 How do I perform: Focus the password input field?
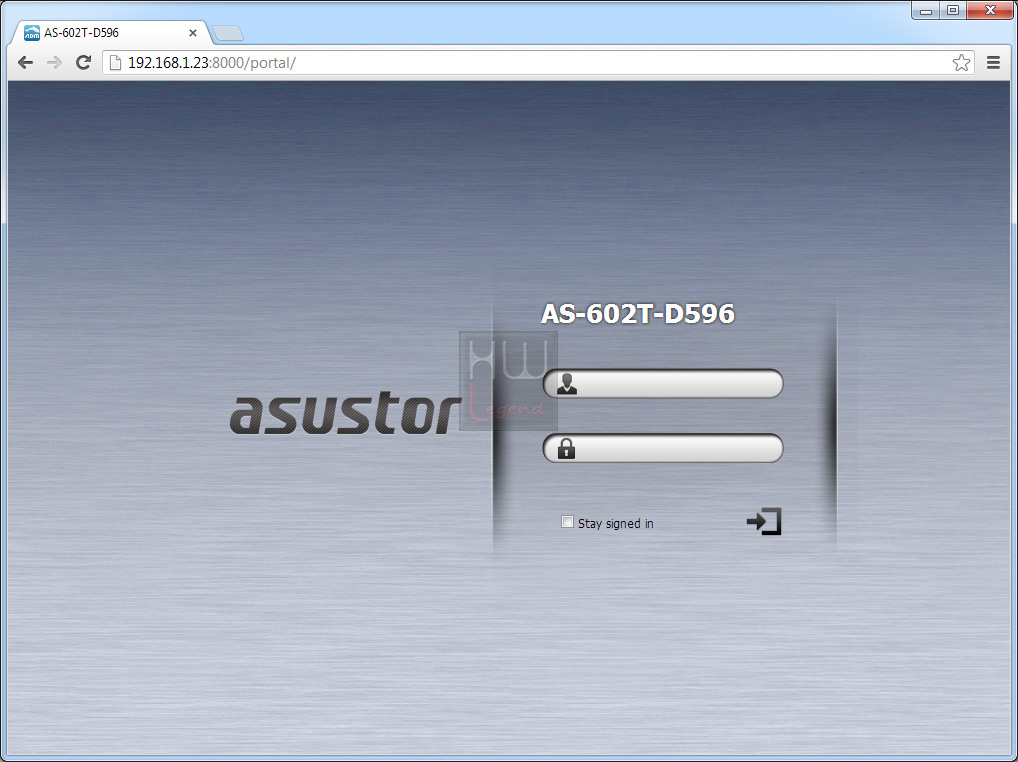coord(663,448)
